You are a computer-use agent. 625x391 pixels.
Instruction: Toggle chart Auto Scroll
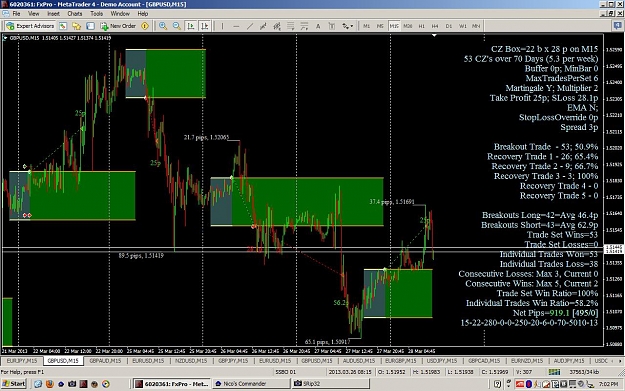(x=191, y=26)
